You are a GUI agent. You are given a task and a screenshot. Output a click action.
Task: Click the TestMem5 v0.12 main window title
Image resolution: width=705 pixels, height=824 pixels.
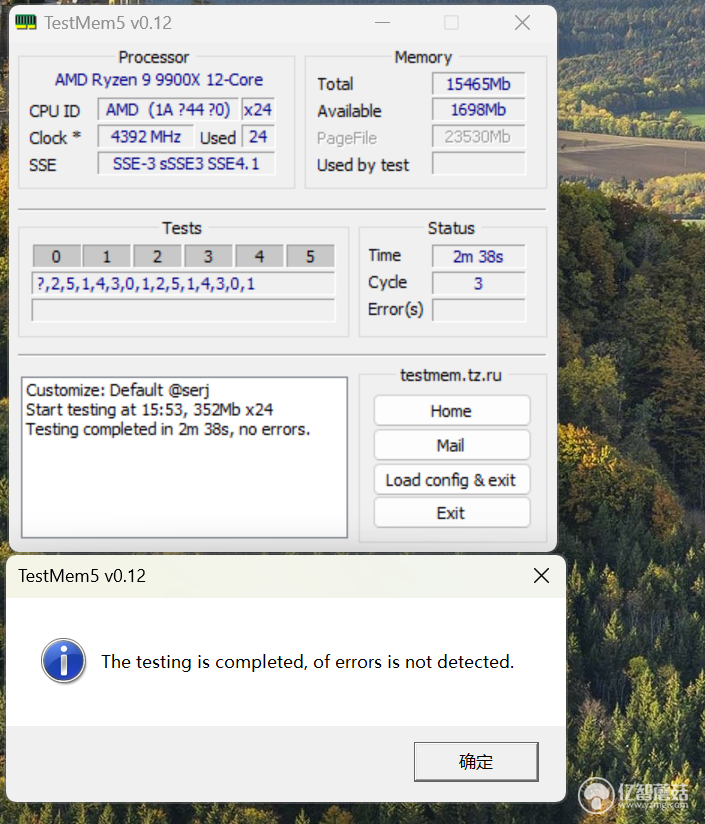(108, 23)
